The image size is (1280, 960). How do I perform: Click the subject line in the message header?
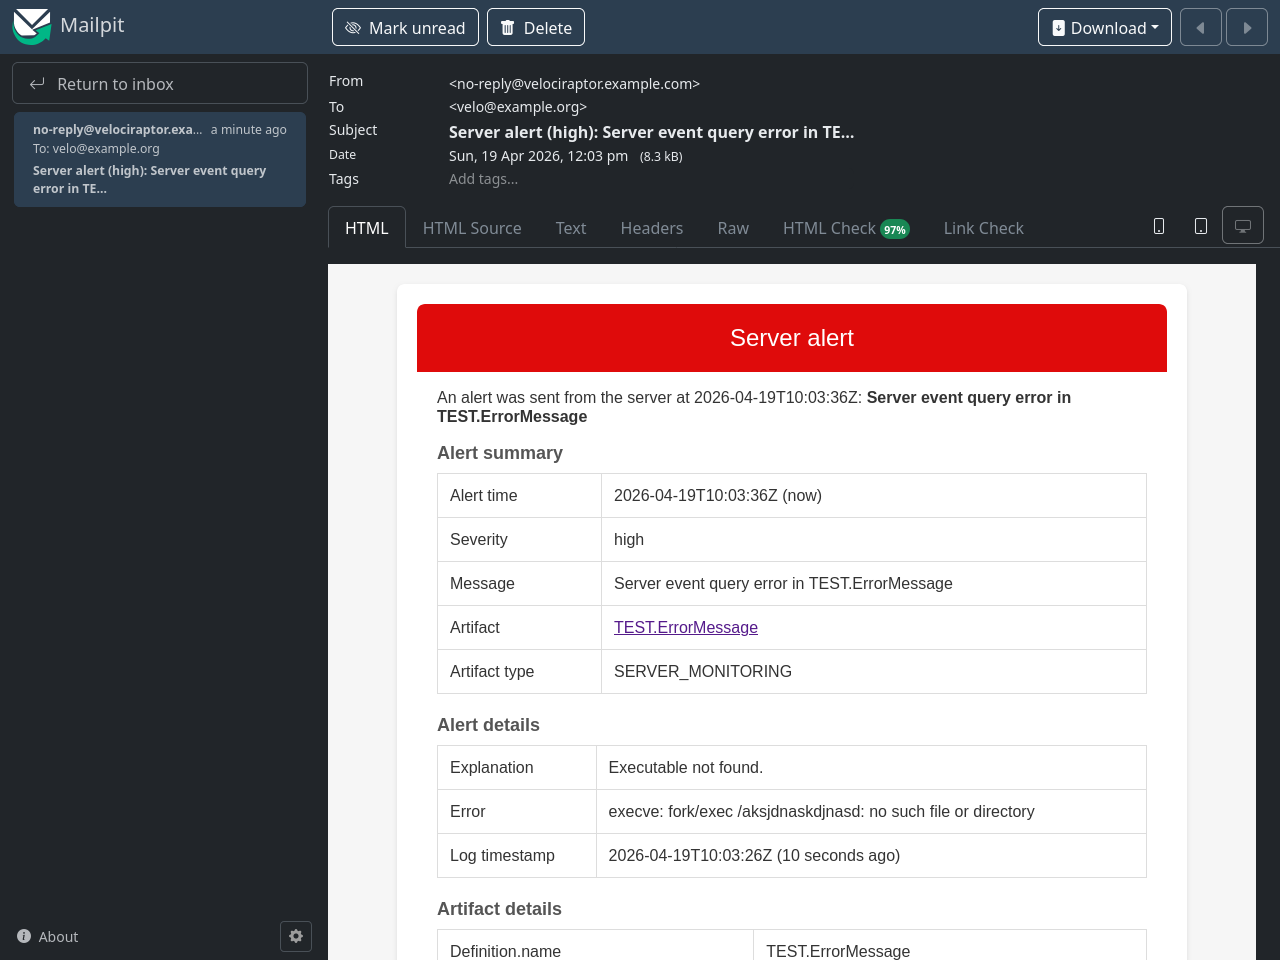tap(651, 132)
